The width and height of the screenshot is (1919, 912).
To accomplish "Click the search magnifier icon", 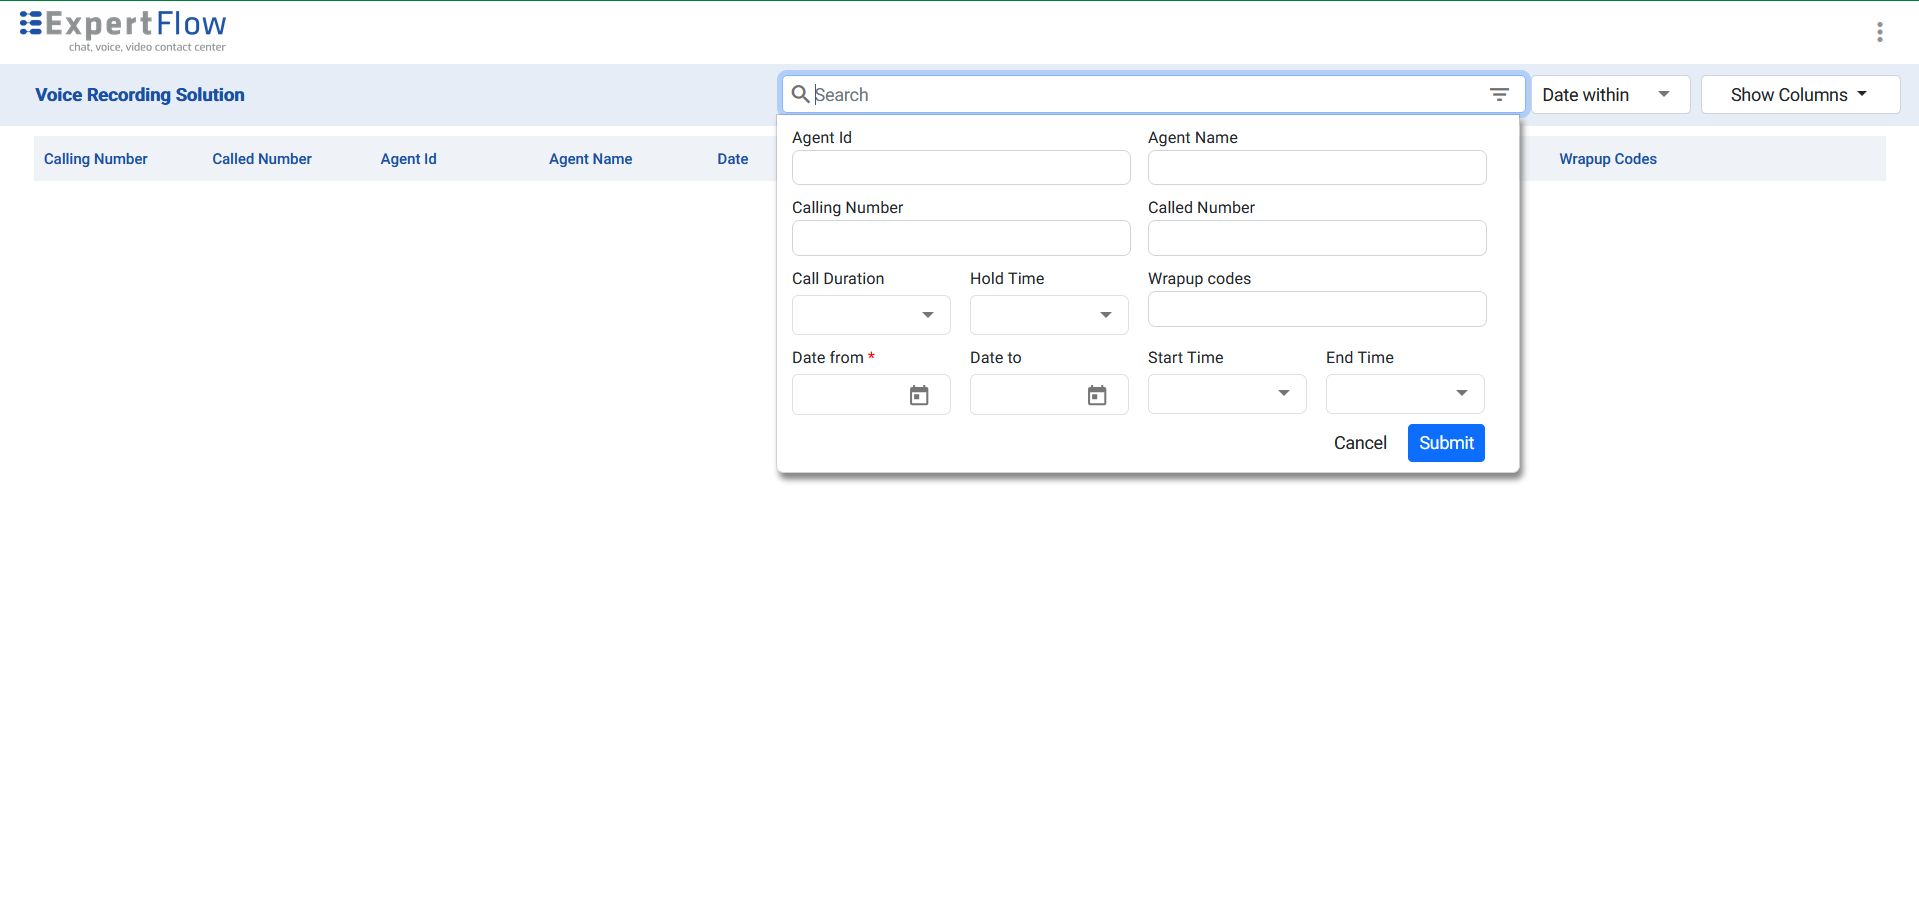I will tap(800, 94).
